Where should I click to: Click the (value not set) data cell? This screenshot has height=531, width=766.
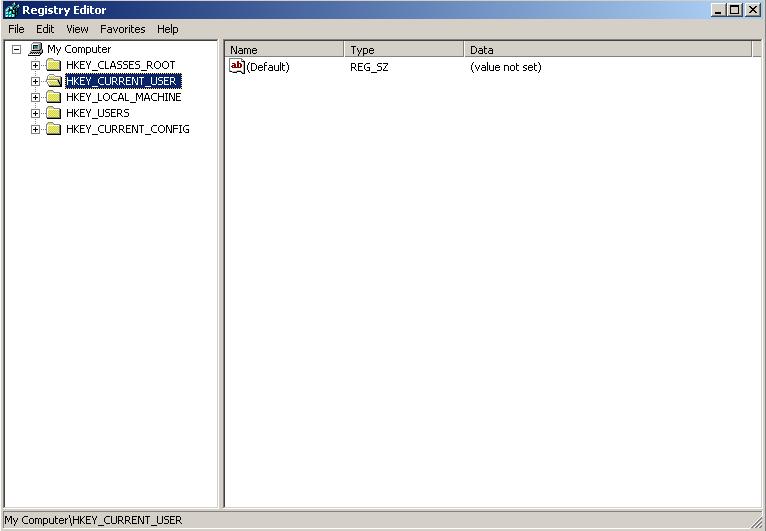pos(506,67)
